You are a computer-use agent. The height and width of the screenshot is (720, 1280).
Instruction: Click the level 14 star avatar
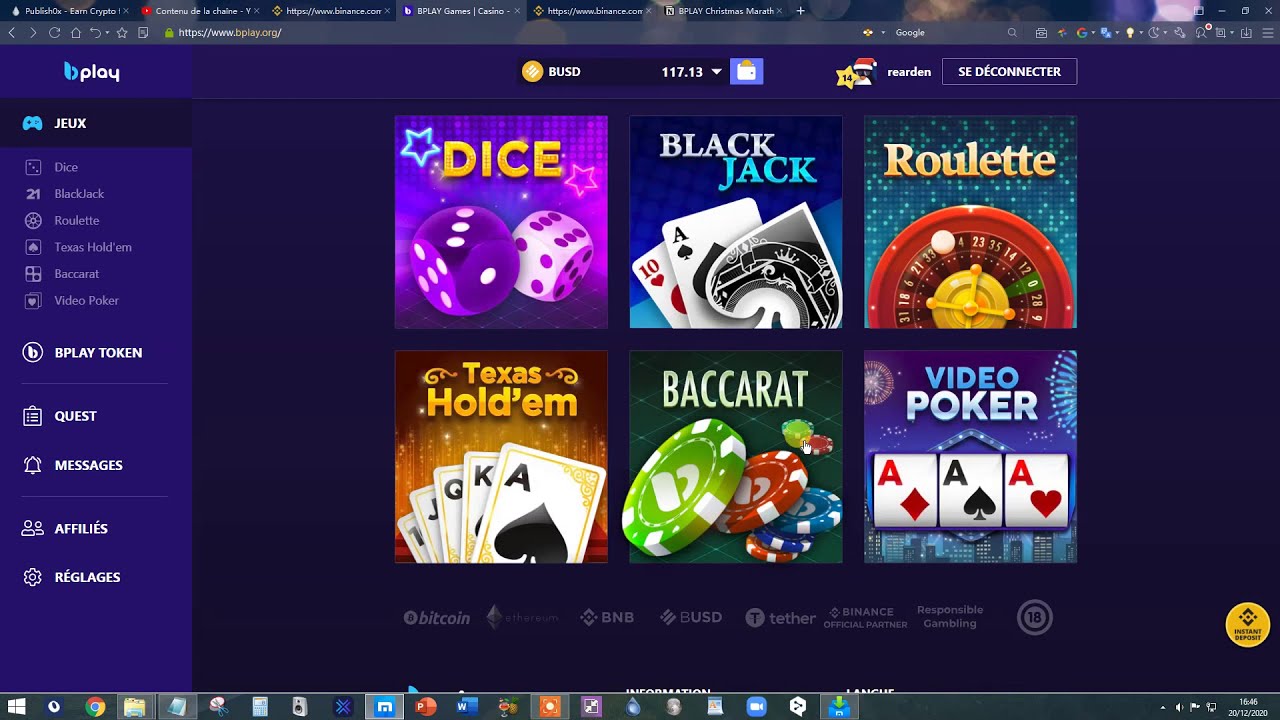(857, 73)
